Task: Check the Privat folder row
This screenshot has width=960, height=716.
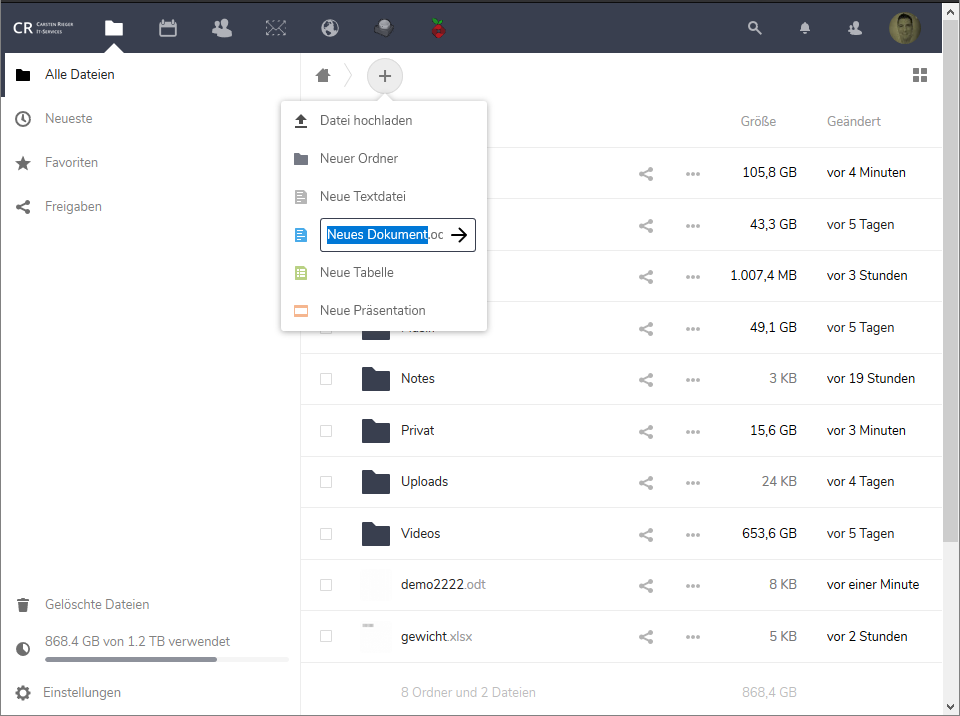Action: click(325, 430)
